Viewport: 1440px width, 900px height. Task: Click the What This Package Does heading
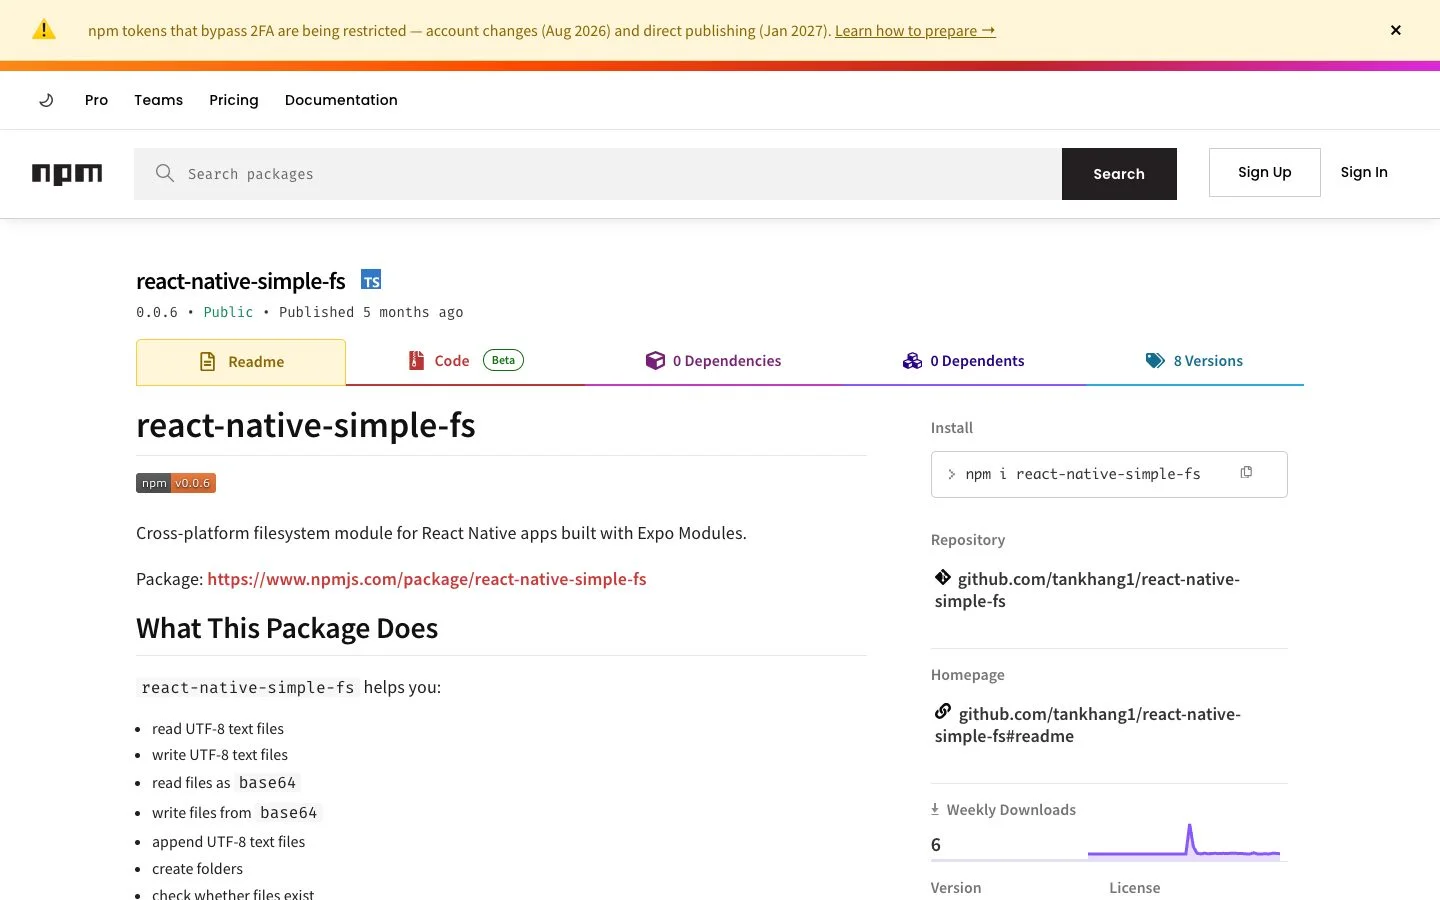[x=287, y=628]
